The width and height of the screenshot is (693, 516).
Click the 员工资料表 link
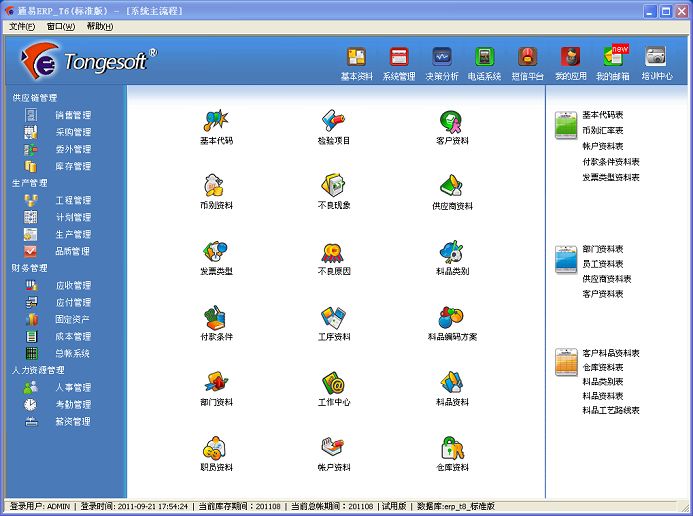pos(603,264)
